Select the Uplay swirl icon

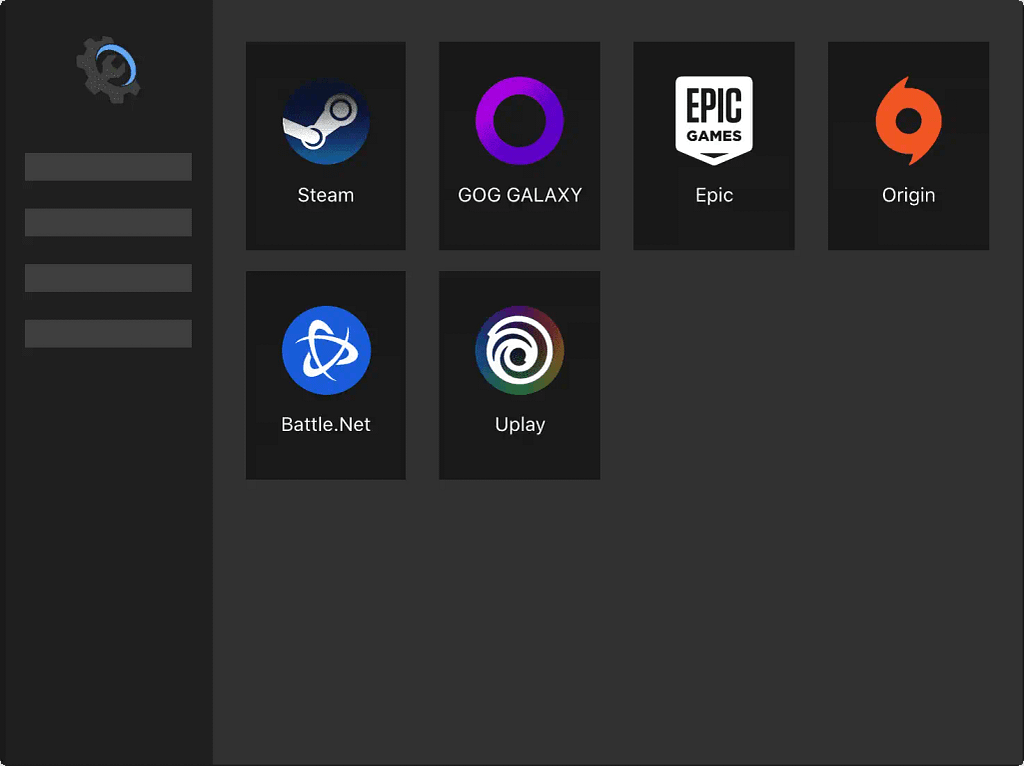click(519, 350)
